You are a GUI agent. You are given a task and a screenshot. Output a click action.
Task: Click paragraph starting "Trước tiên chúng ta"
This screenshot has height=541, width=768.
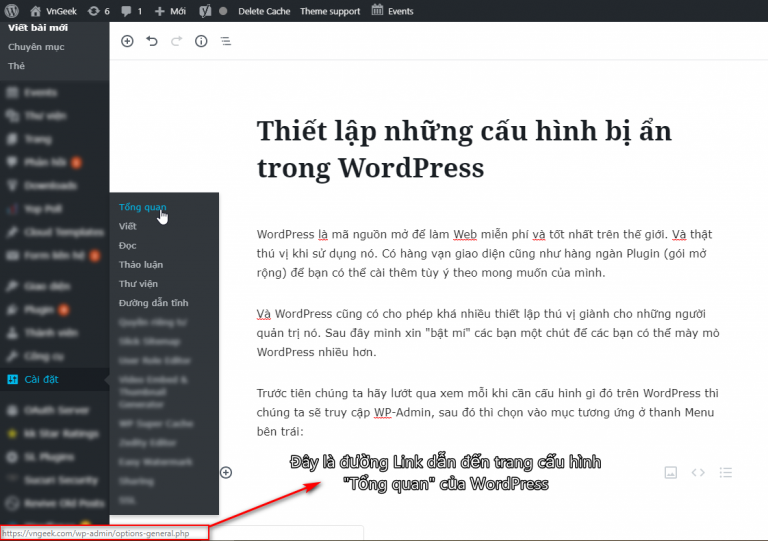click(x=487, y=412)
